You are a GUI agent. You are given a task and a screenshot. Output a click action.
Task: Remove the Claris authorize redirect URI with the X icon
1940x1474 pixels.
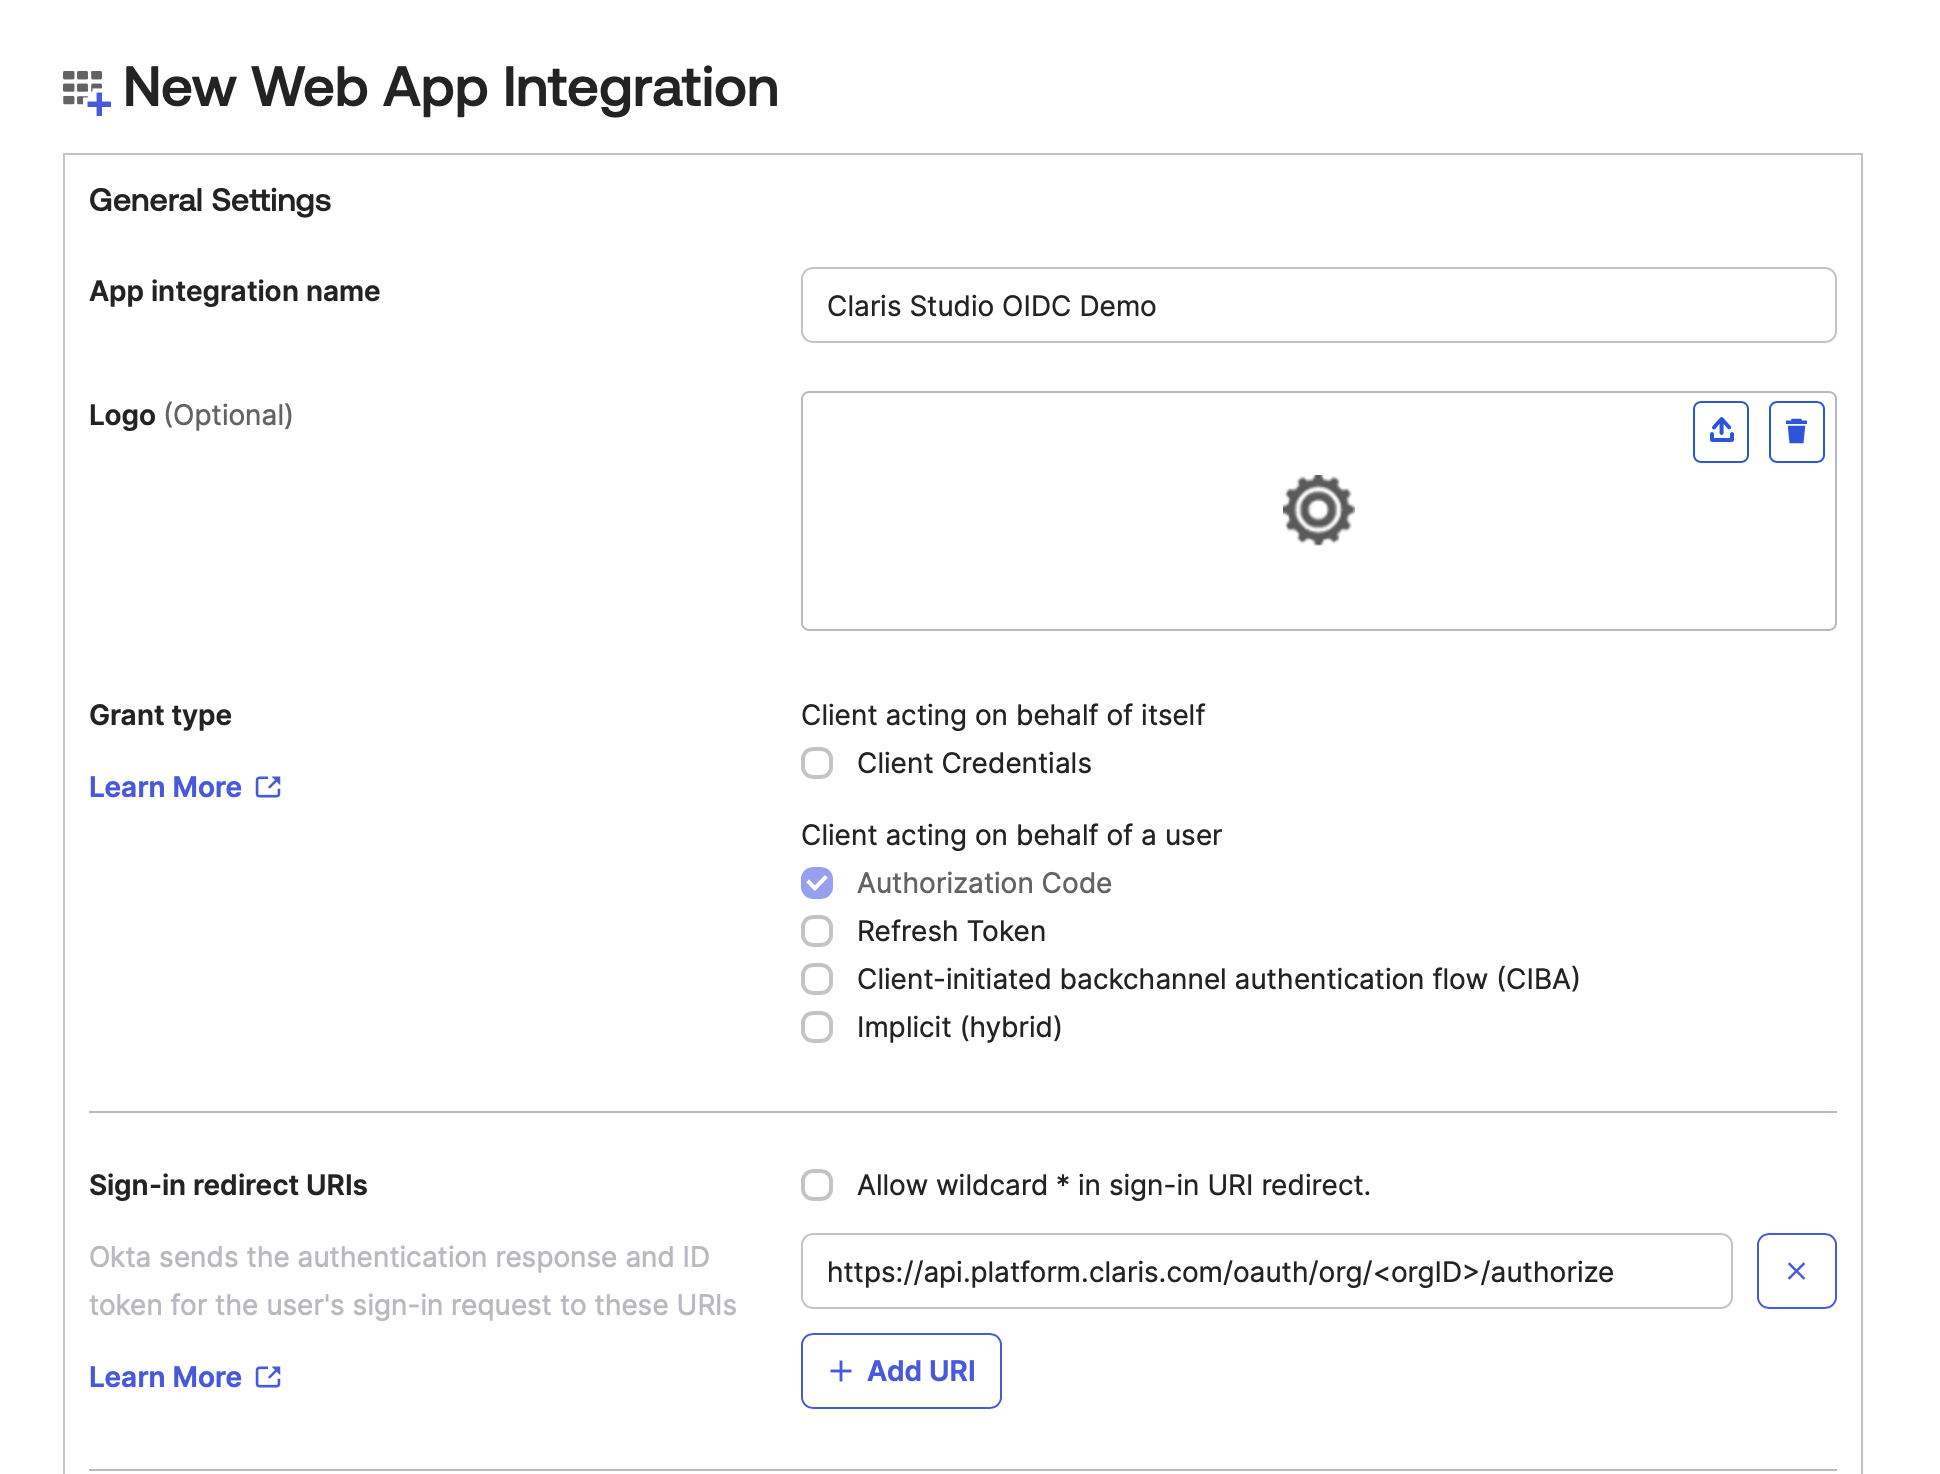point(1796,1271)
